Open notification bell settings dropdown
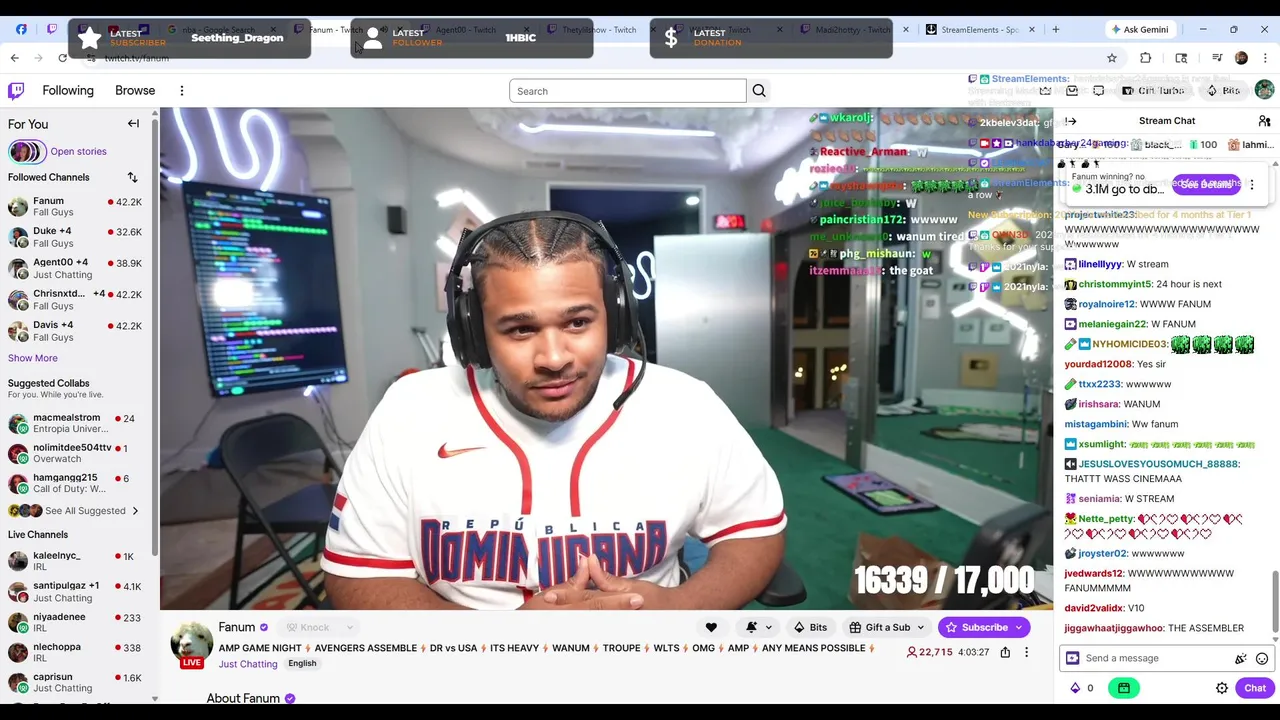 click(x=758, y=628)
